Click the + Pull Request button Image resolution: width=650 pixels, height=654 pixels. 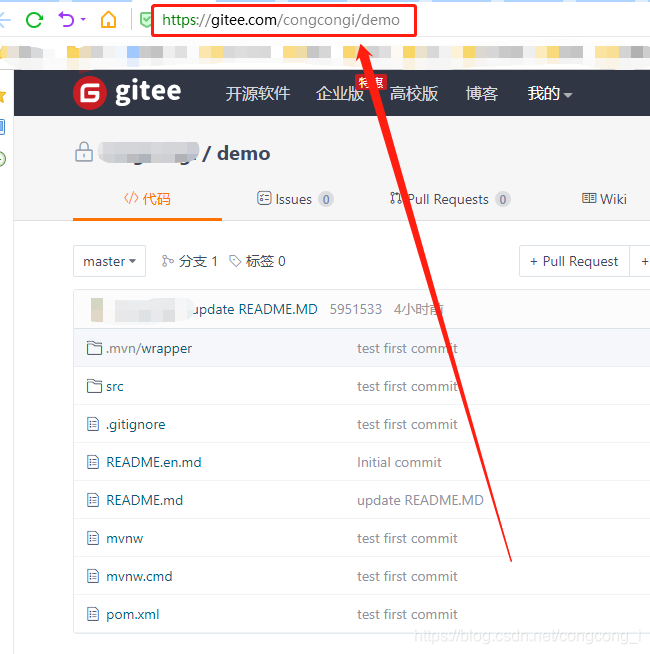[x=574, y=261]
